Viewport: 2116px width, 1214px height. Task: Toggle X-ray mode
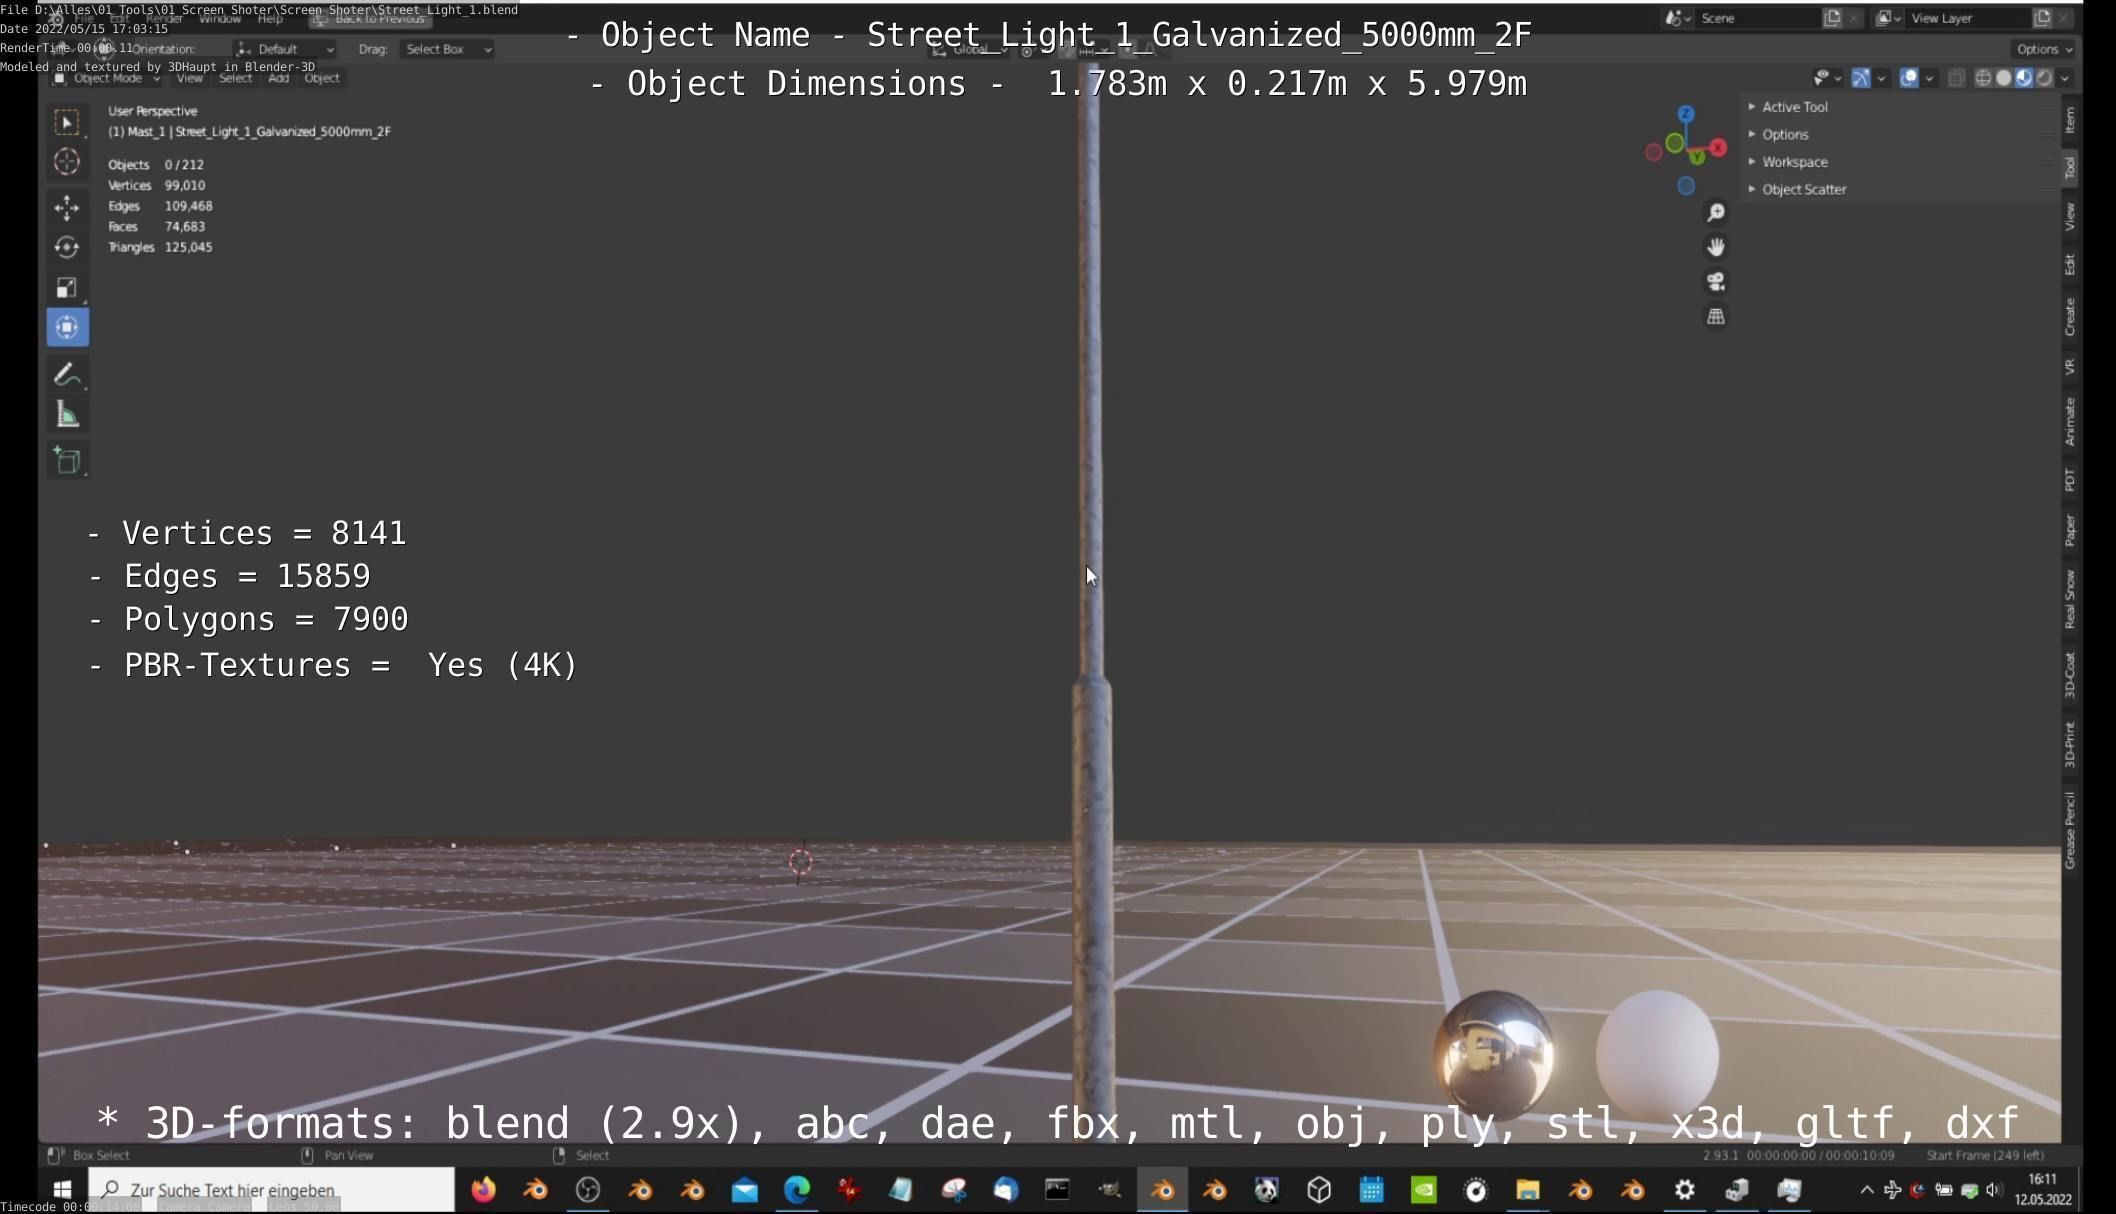click(1957, 78)
